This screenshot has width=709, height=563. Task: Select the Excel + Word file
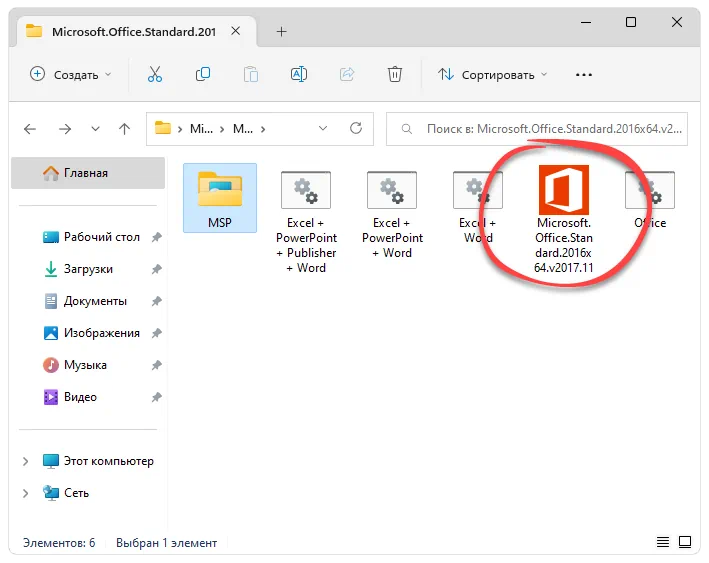coord(477,207)
